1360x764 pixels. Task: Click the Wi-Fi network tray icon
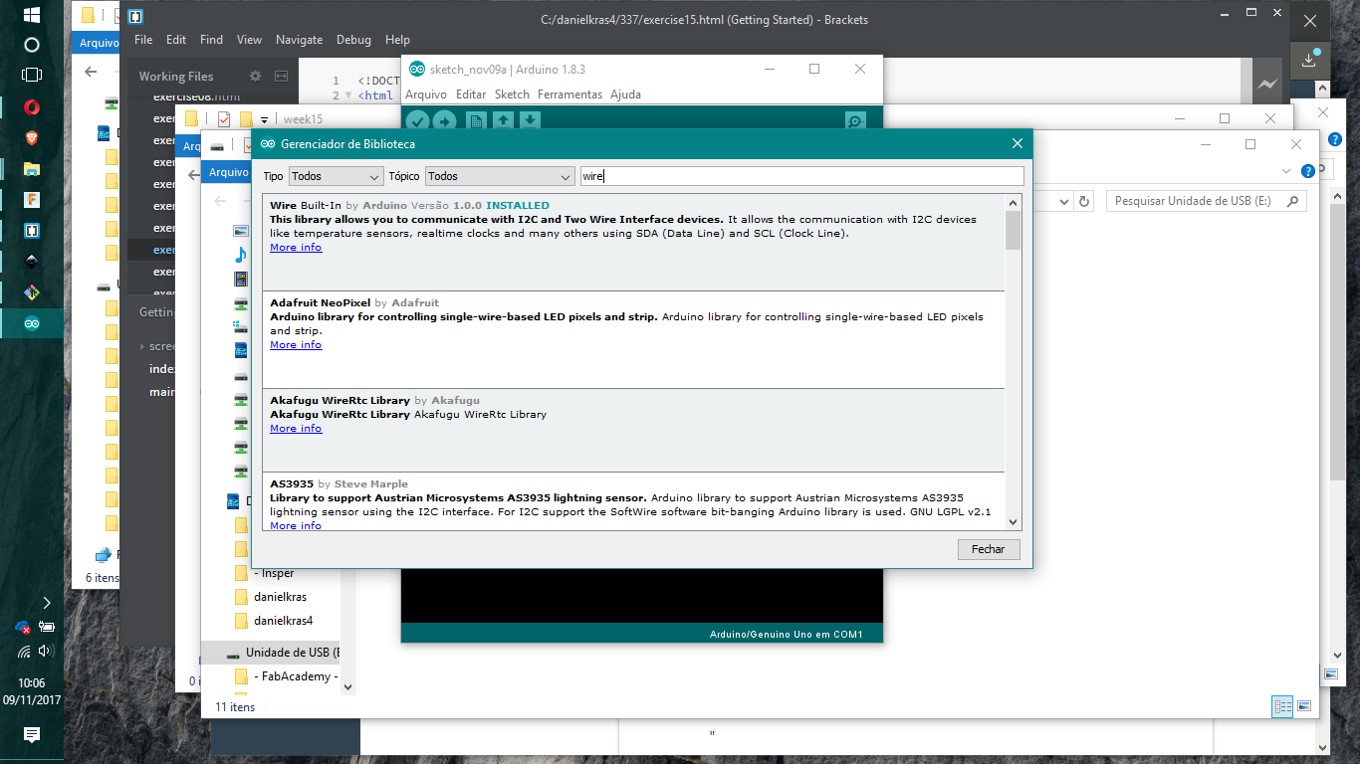(23, 651)
